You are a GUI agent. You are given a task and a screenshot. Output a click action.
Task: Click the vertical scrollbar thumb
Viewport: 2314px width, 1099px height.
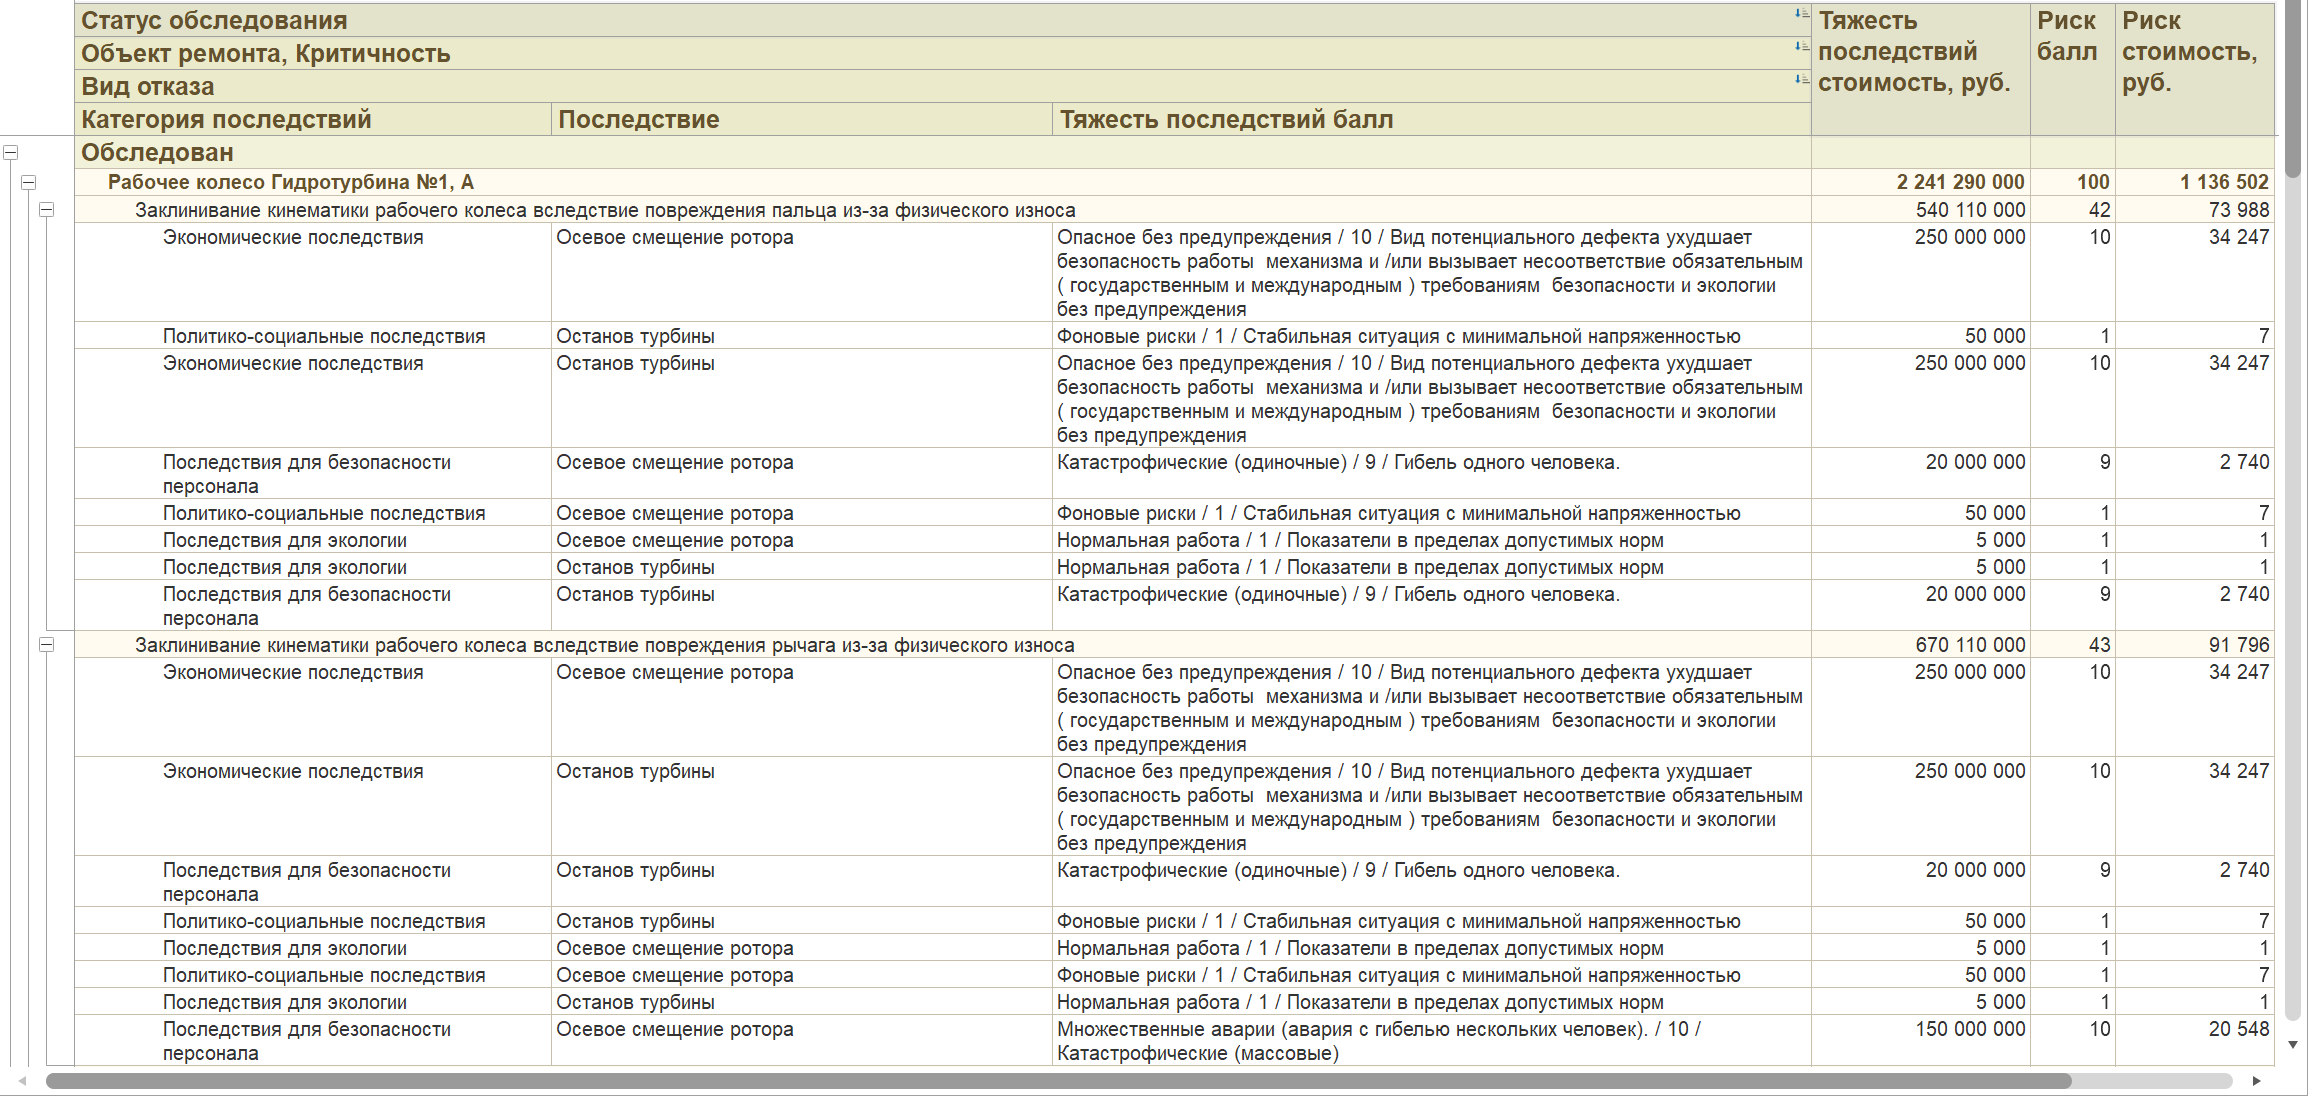coord(2292,90)
